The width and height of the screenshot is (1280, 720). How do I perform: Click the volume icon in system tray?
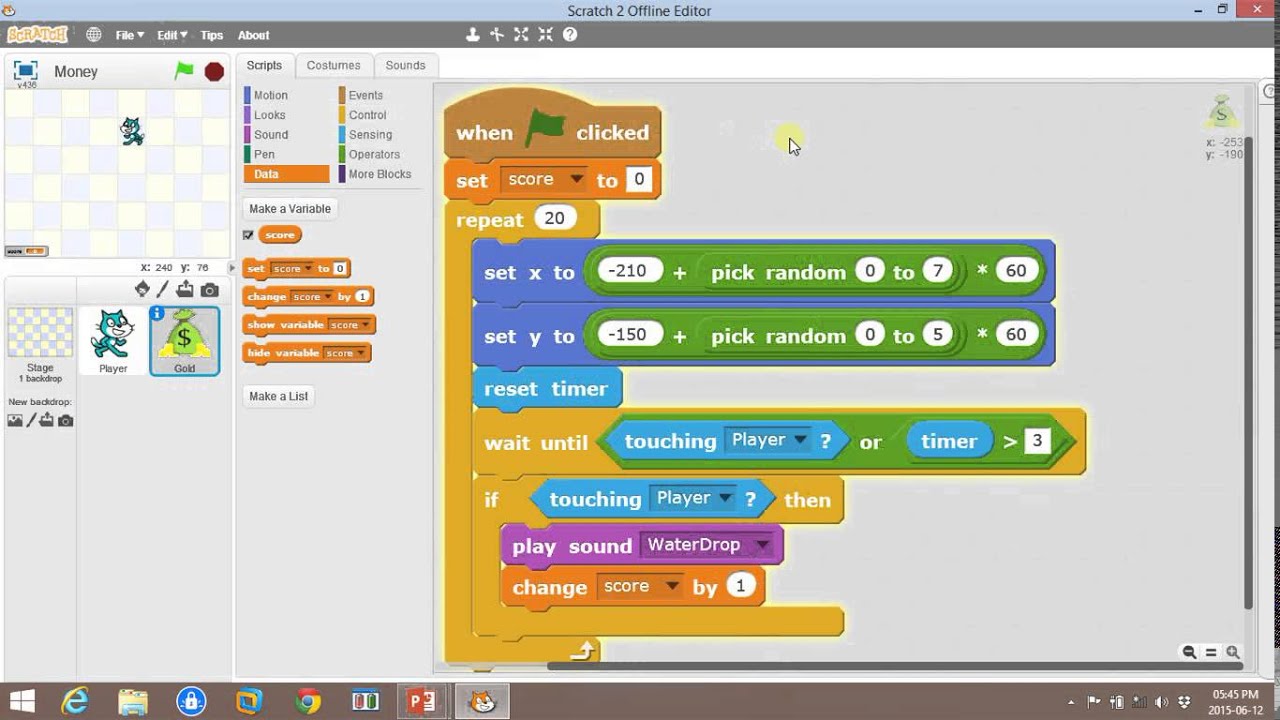(x=1161, y=701)
